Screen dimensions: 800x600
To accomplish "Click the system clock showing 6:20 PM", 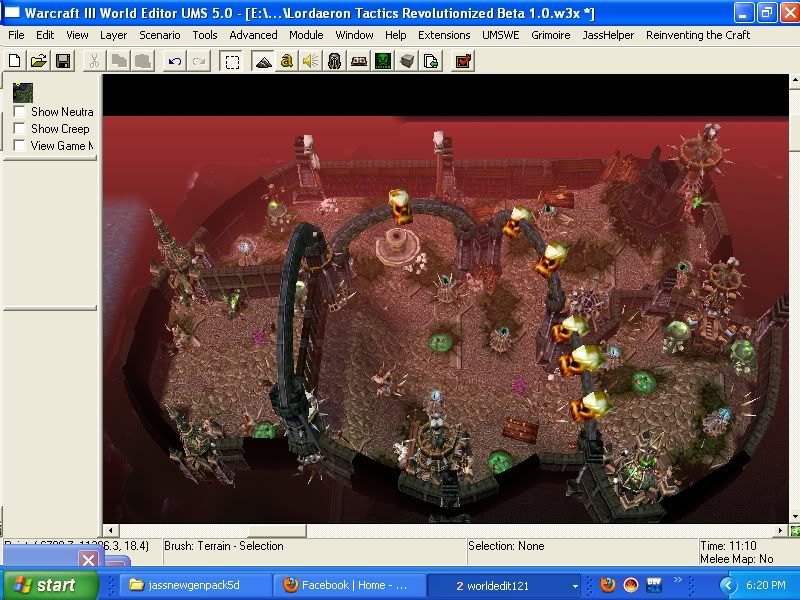I will (765, 585).
